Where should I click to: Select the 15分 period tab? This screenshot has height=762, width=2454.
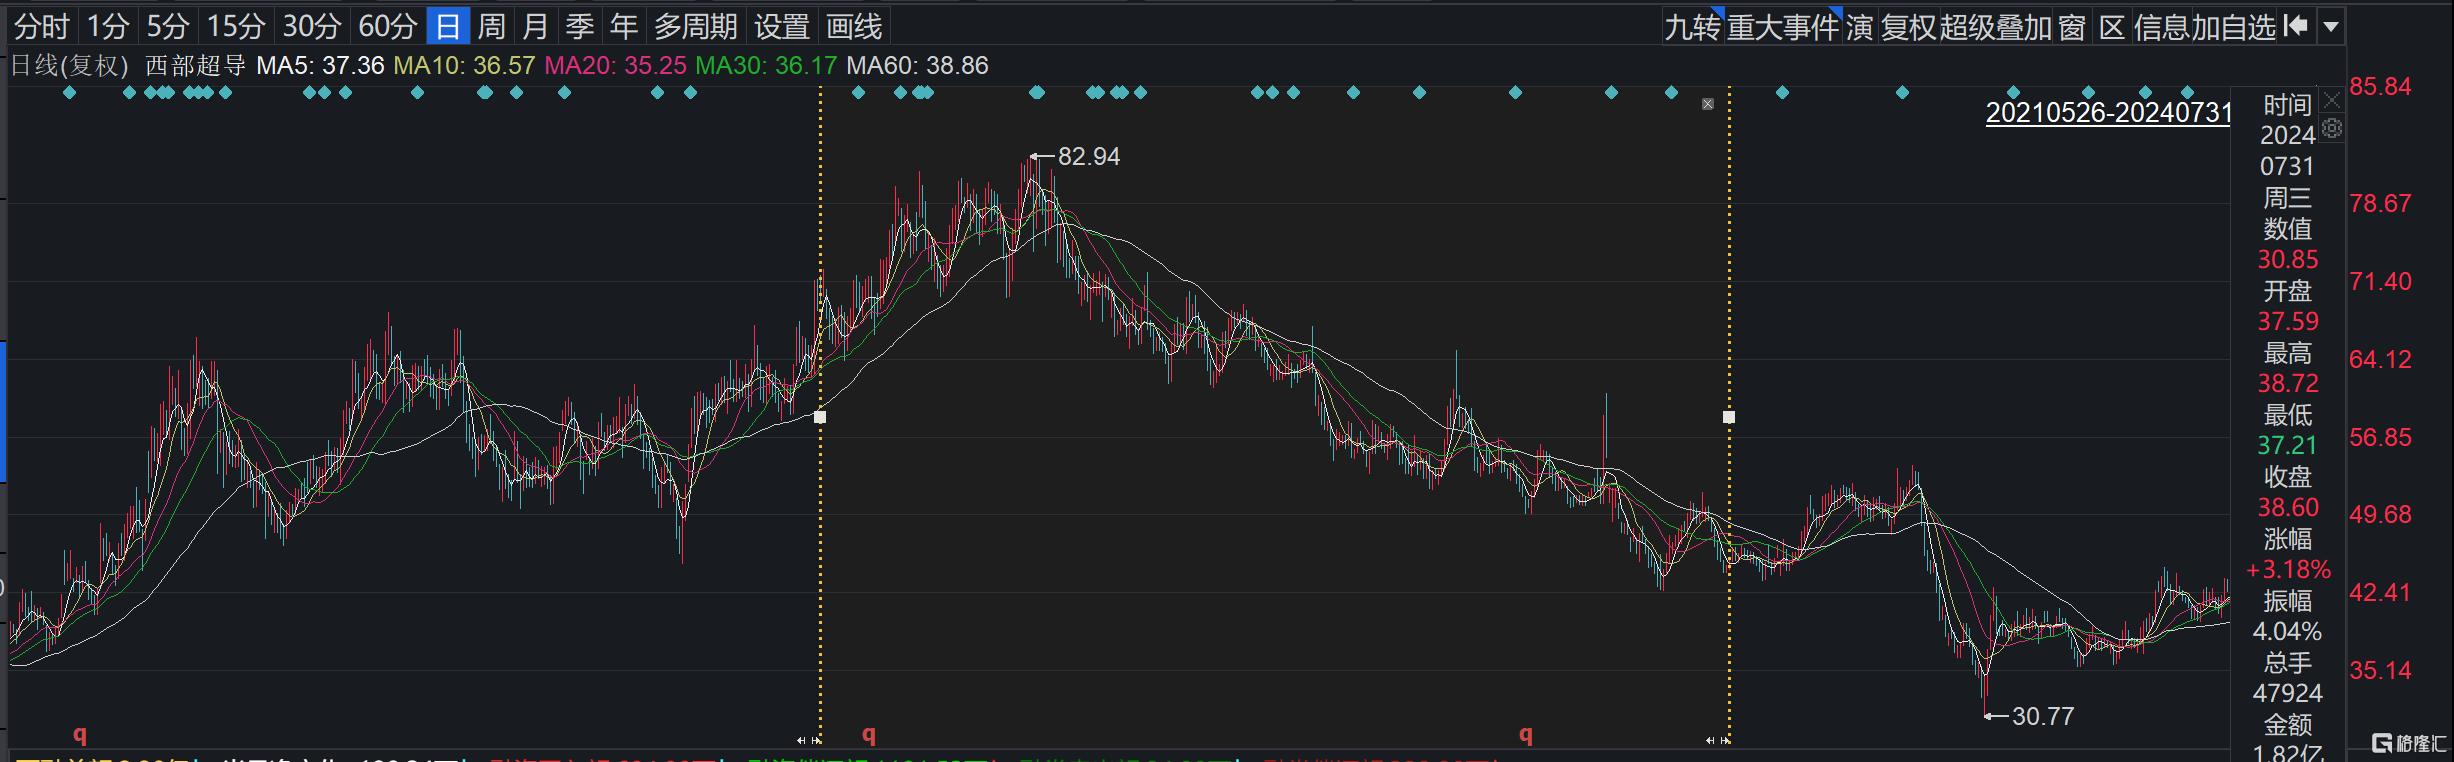[x=236, y=27]
